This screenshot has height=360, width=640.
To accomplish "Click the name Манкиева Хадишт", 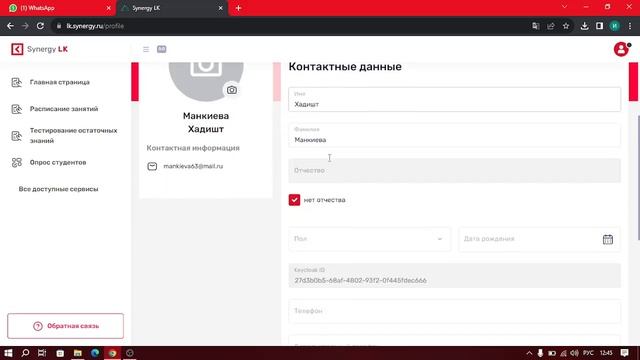I will click(206, 122).
